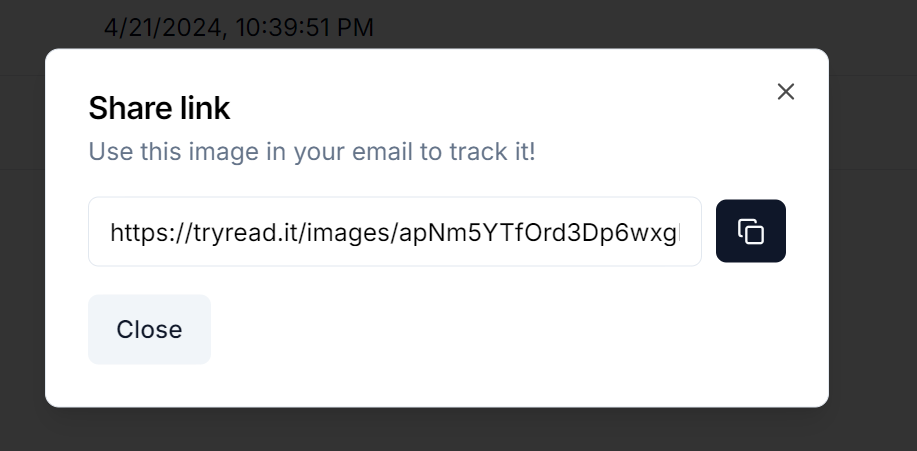This screenshot has height=451, width=917.
Task: Click empty white space right of Close button
Action: pyautogui.click(x=497, y=329)
